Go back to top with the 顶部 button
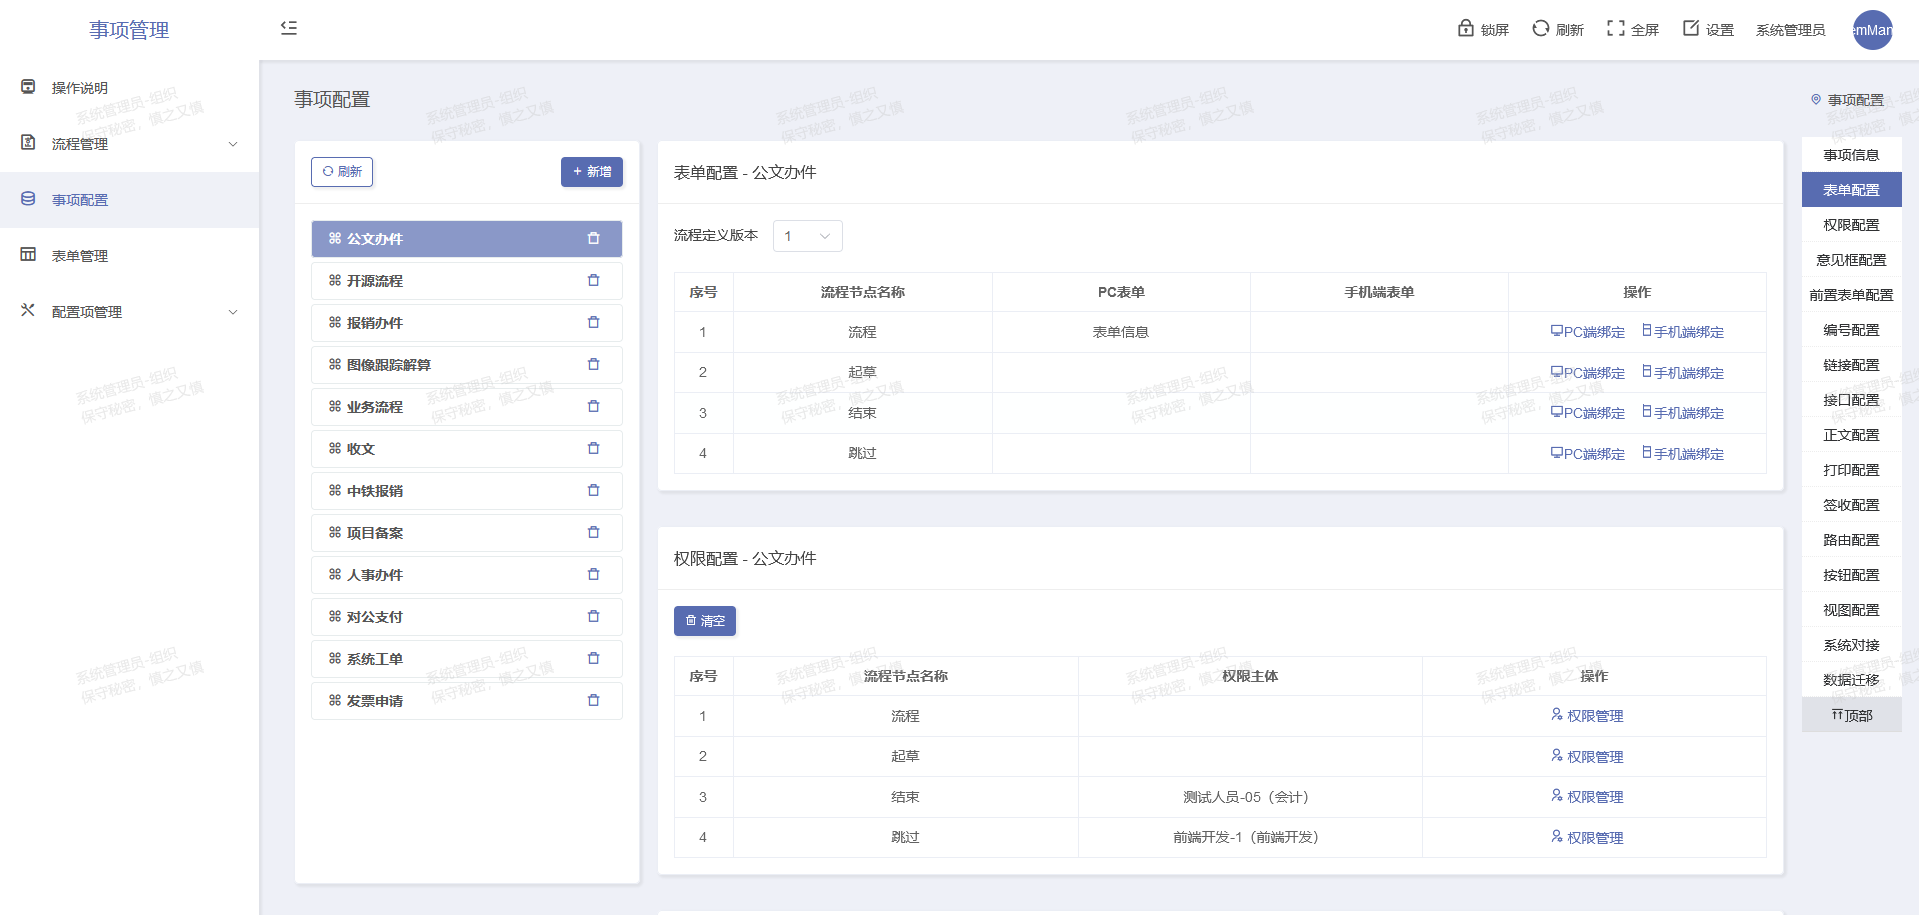Screen dimensions: 1919x915 pos(1851,715)
